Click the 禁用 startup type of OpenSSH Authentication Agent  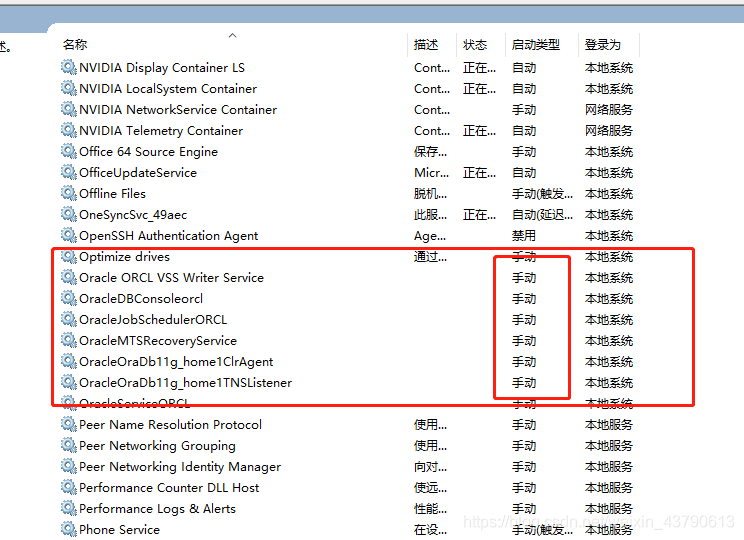pyautogui.click(x=524, y=236)
